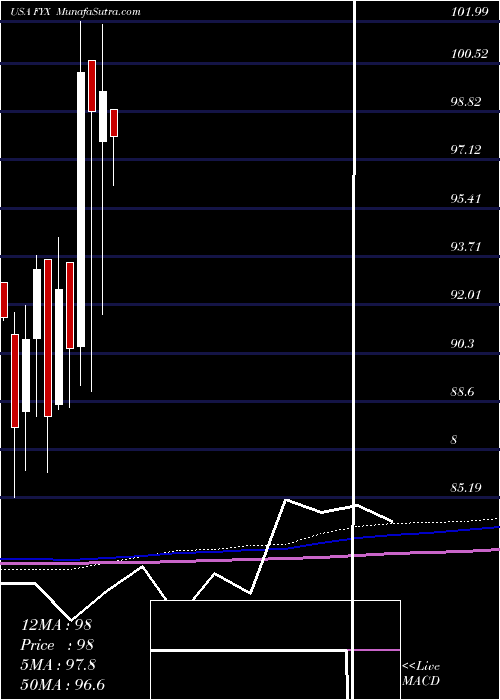Click the Price : 98 reading
The height and width of the screenshot is (700, 500).
(57, 645)
